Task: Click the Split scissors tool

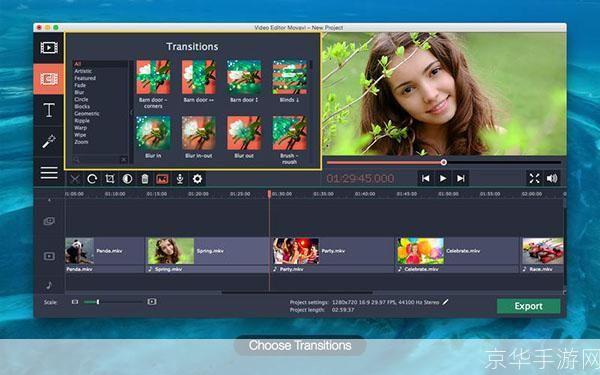Action: (x=75, y=179)
